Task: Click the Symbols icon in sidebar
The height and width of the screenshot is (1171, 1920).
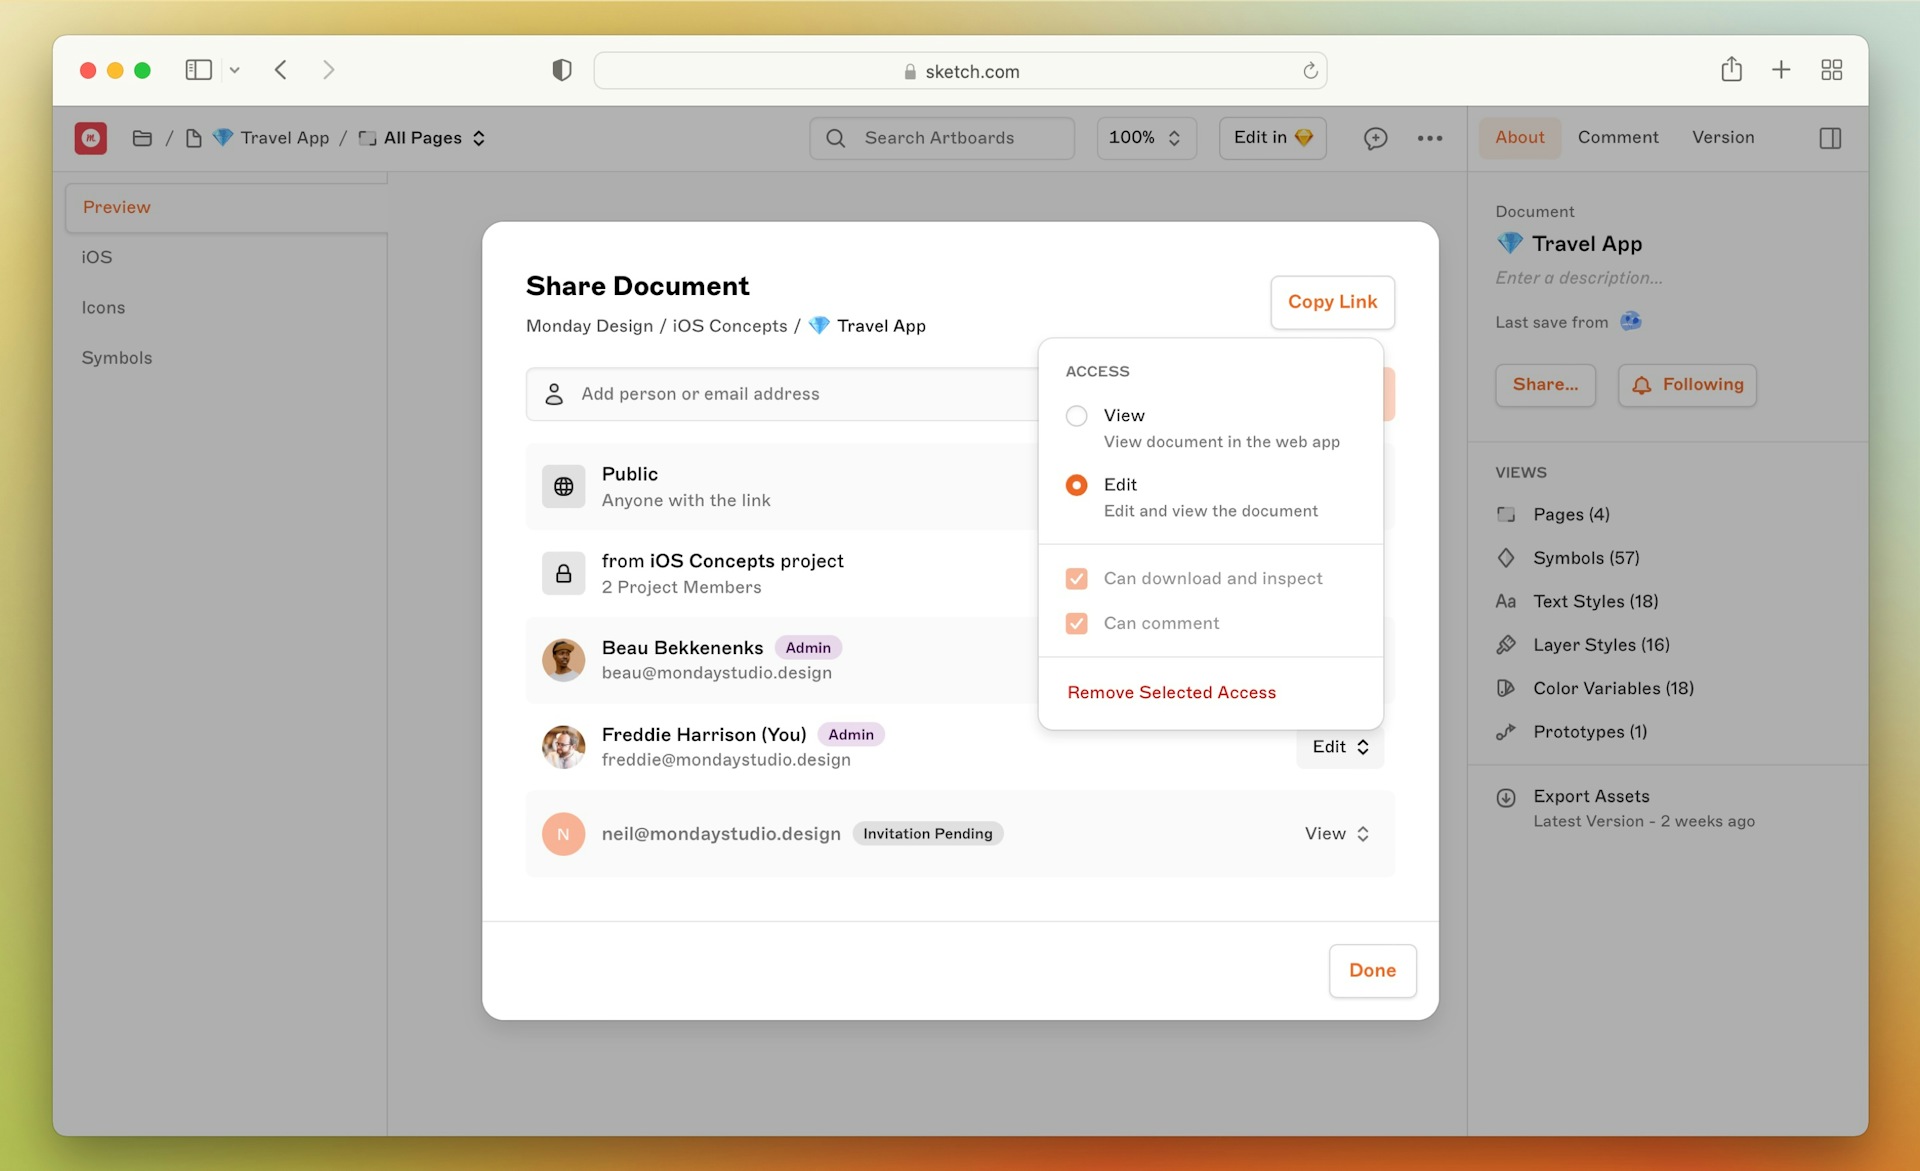Action: (1506, 557)
